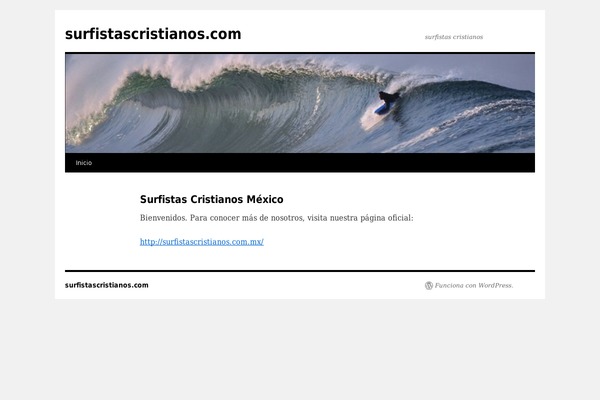
Task: Click the WordPress logo icon in footer
Action: (429, 286)
